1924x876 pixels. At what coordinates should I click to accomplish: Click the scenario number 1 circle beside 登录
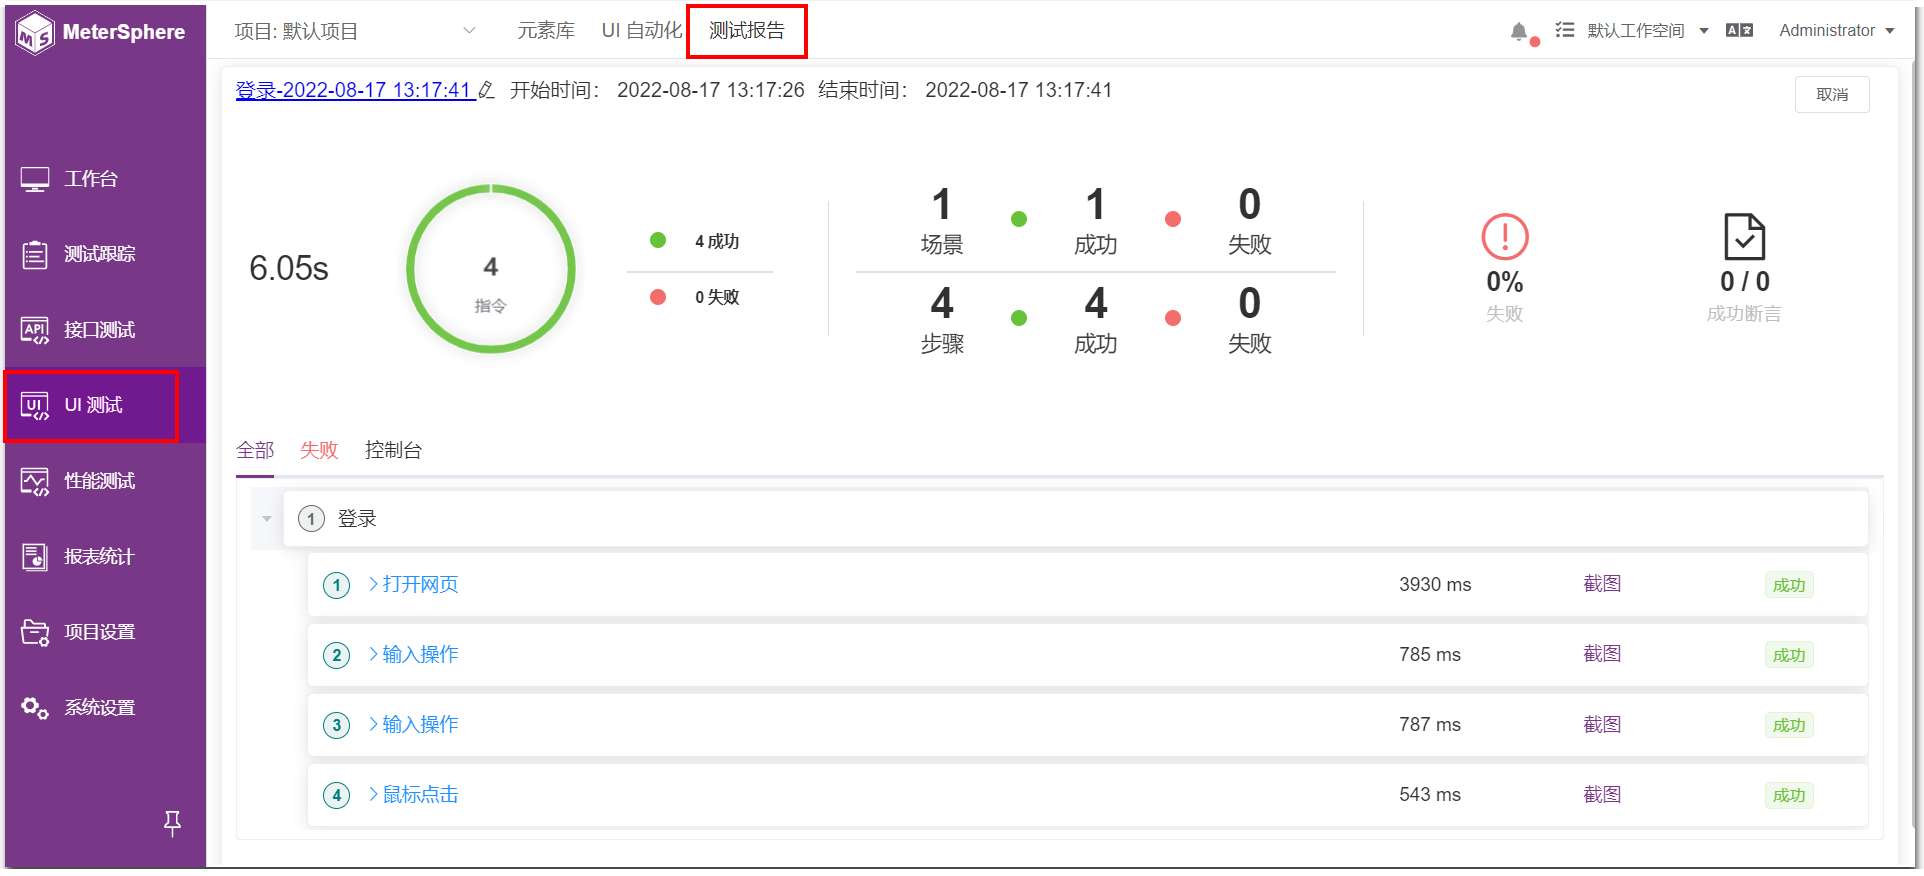(312, 519)
